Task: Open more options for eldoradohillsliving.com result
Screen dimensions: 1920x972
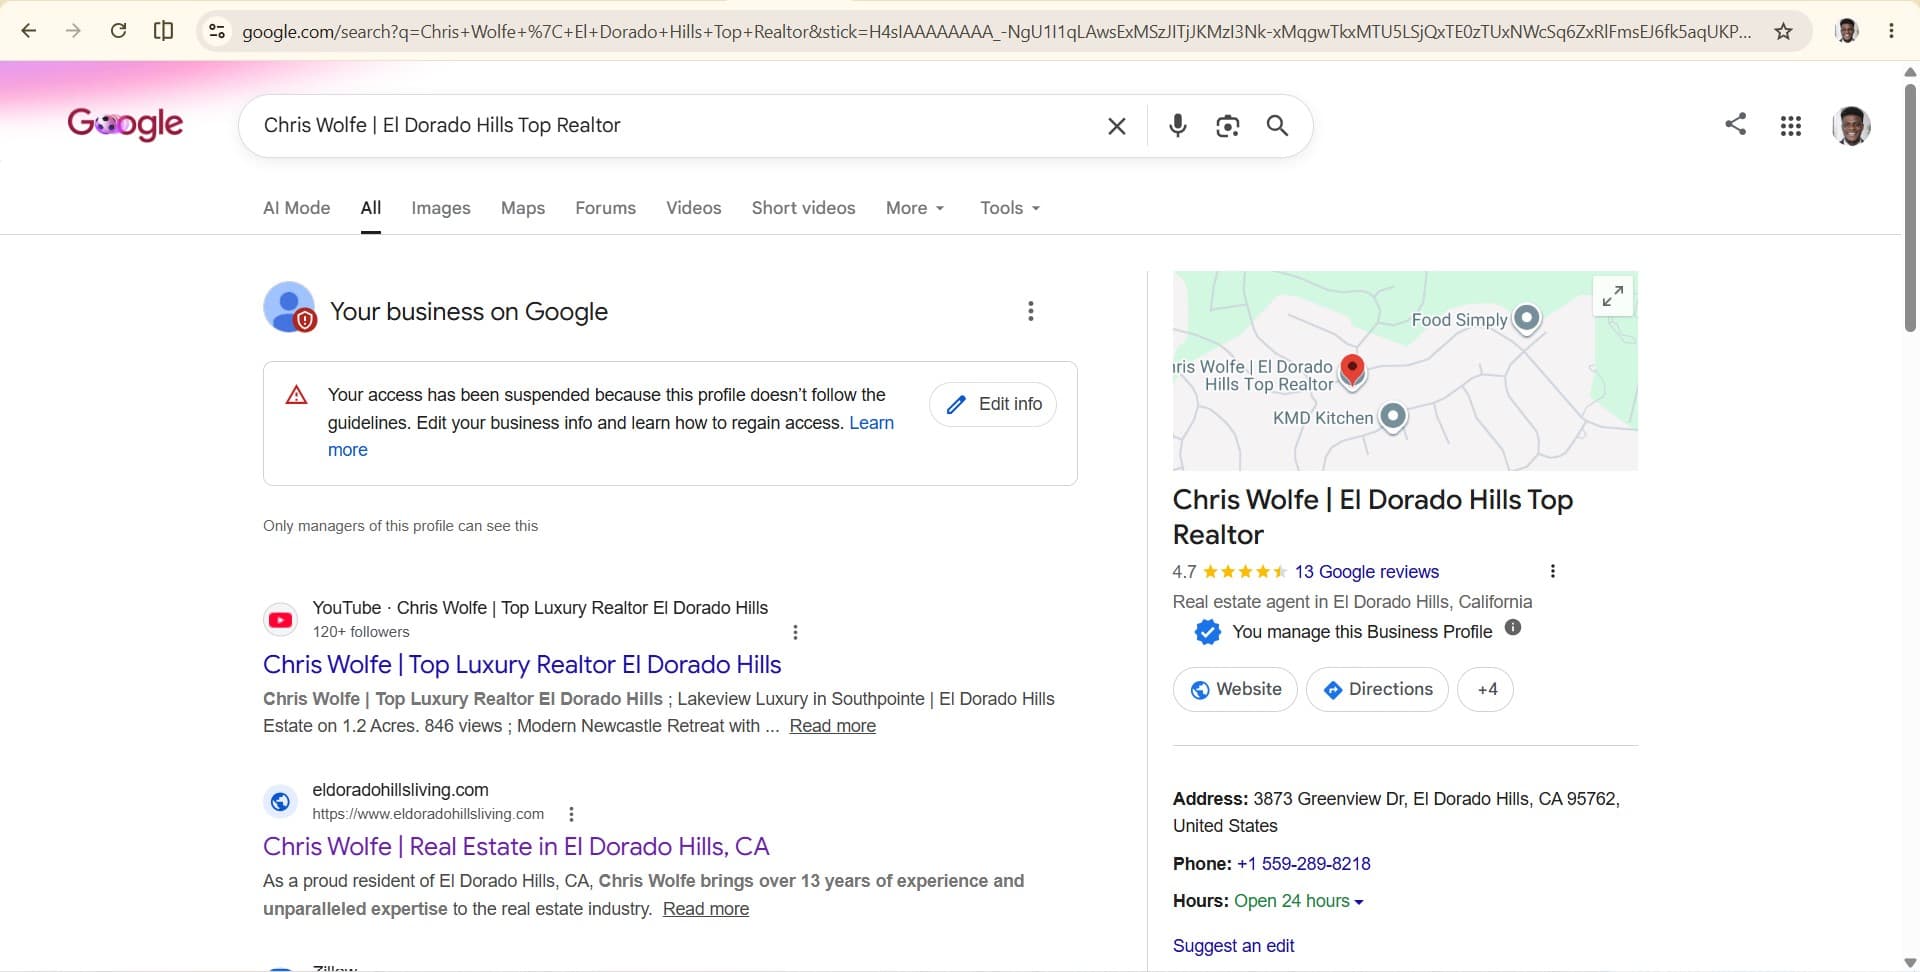Action: 571,814
